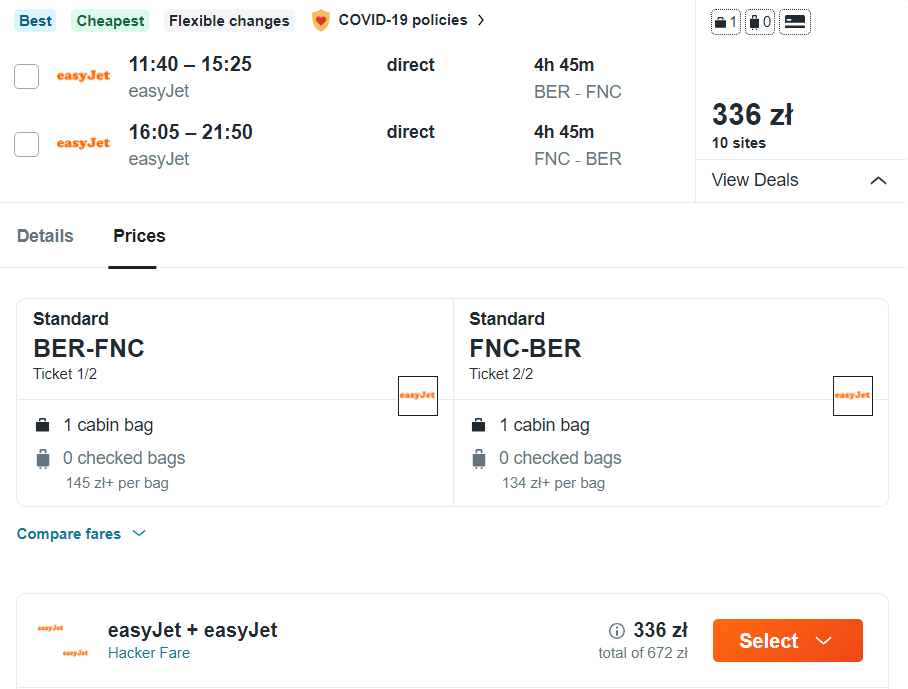The width and height of the screenshot is (908, 689).
Task: Click the easyJet logo on the 11:40 flight row
Action: point(84,76)
